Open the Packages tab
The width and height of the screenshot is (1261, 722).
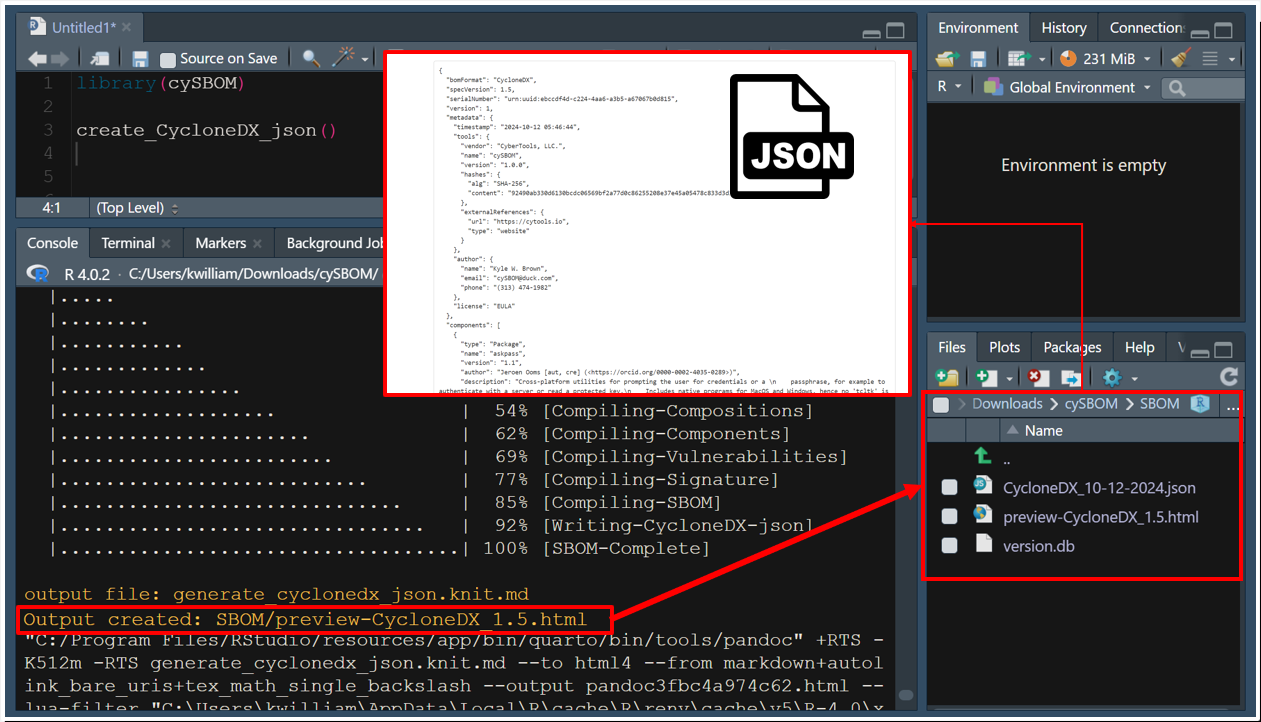[x=1072, y=347]
